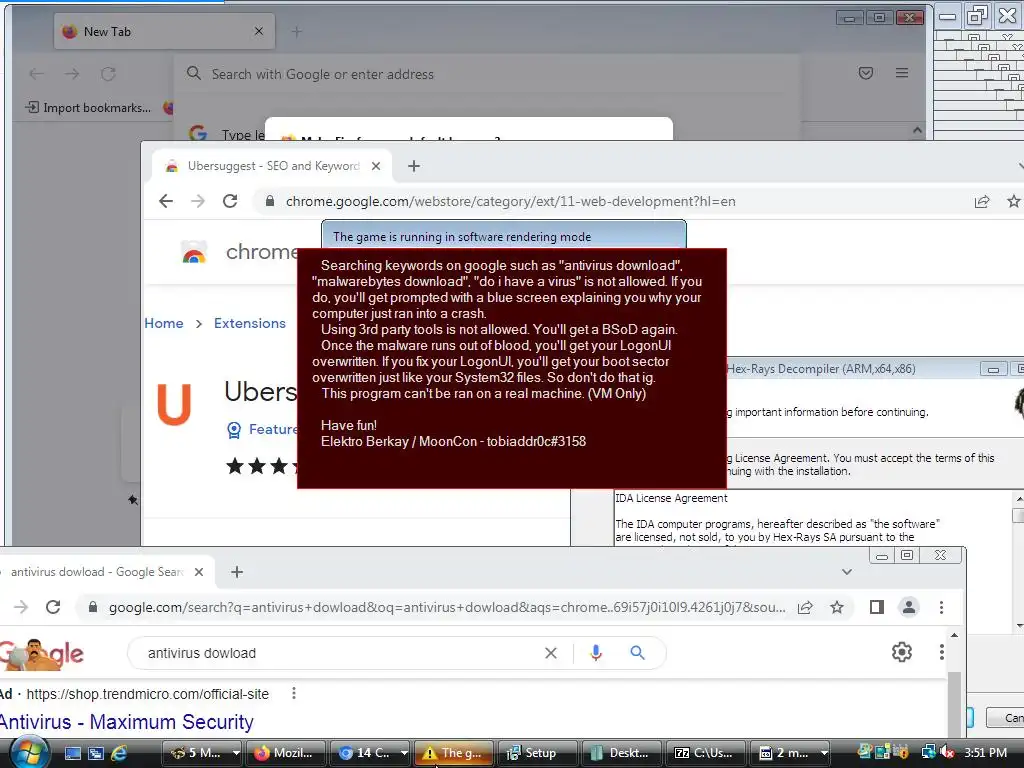1024x768 pixels.
Task: Click the taskbar clock showing 3:51 PM
Action: tap(985, 752)
